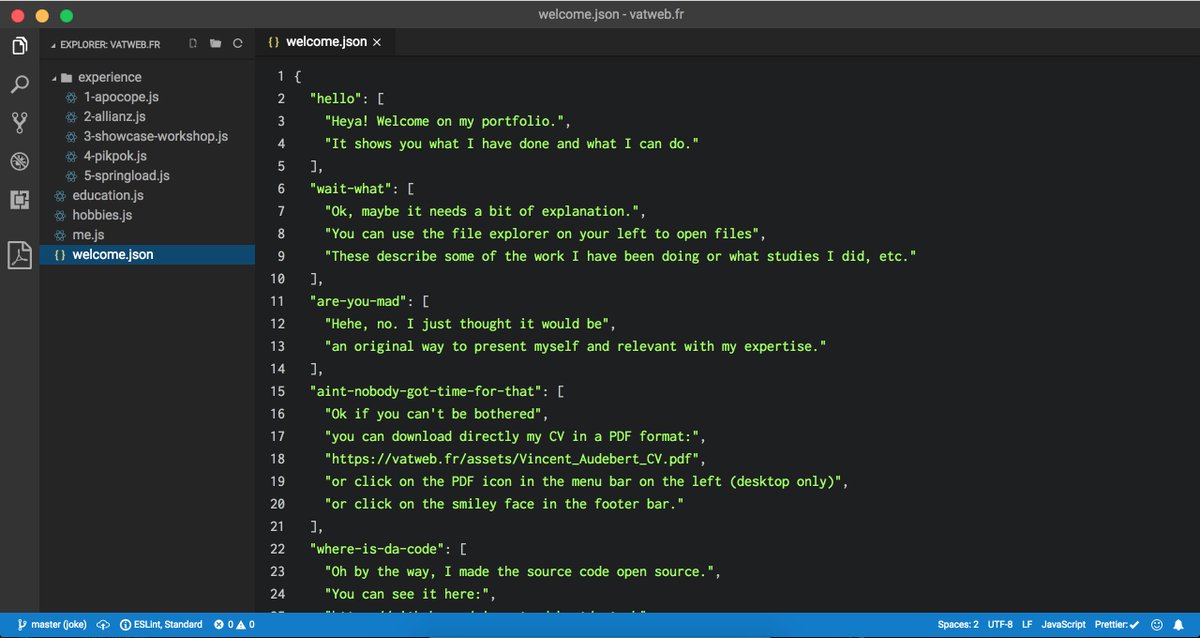The width and height of the screenshot is (1200, 638).
Task: Click UTF-8 encoding in status bar
Action: (1000, 625)
